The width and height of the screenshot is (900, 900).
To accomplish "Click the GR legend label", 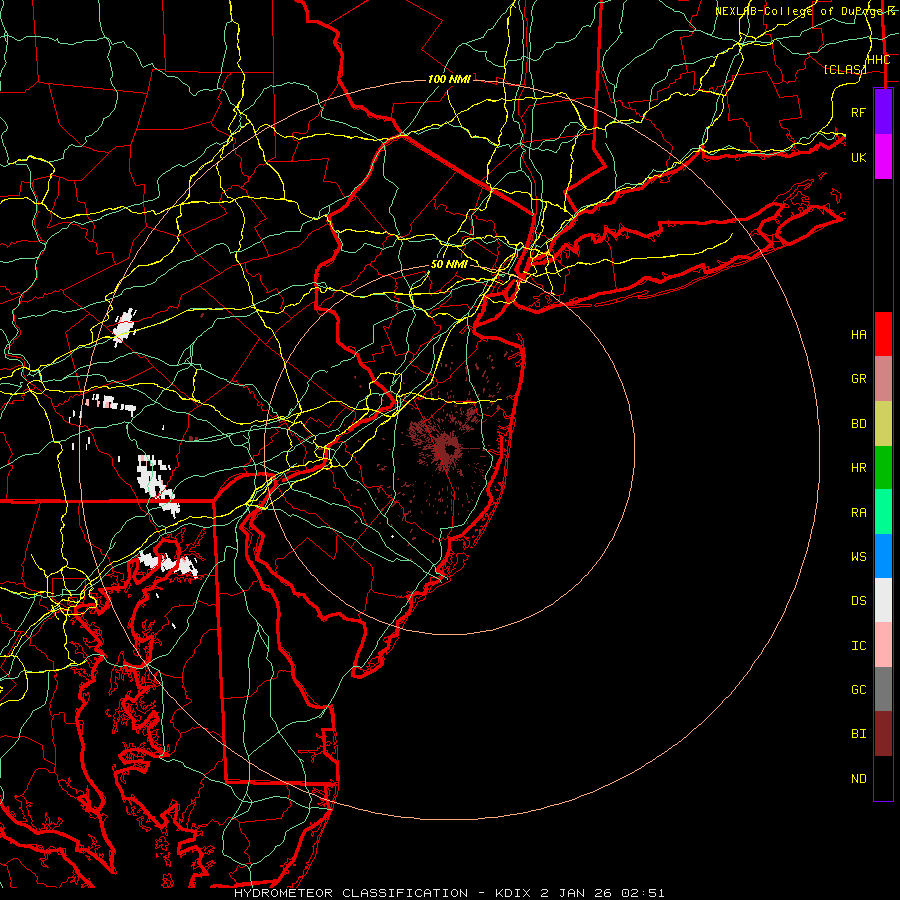I will coord(858,379).
